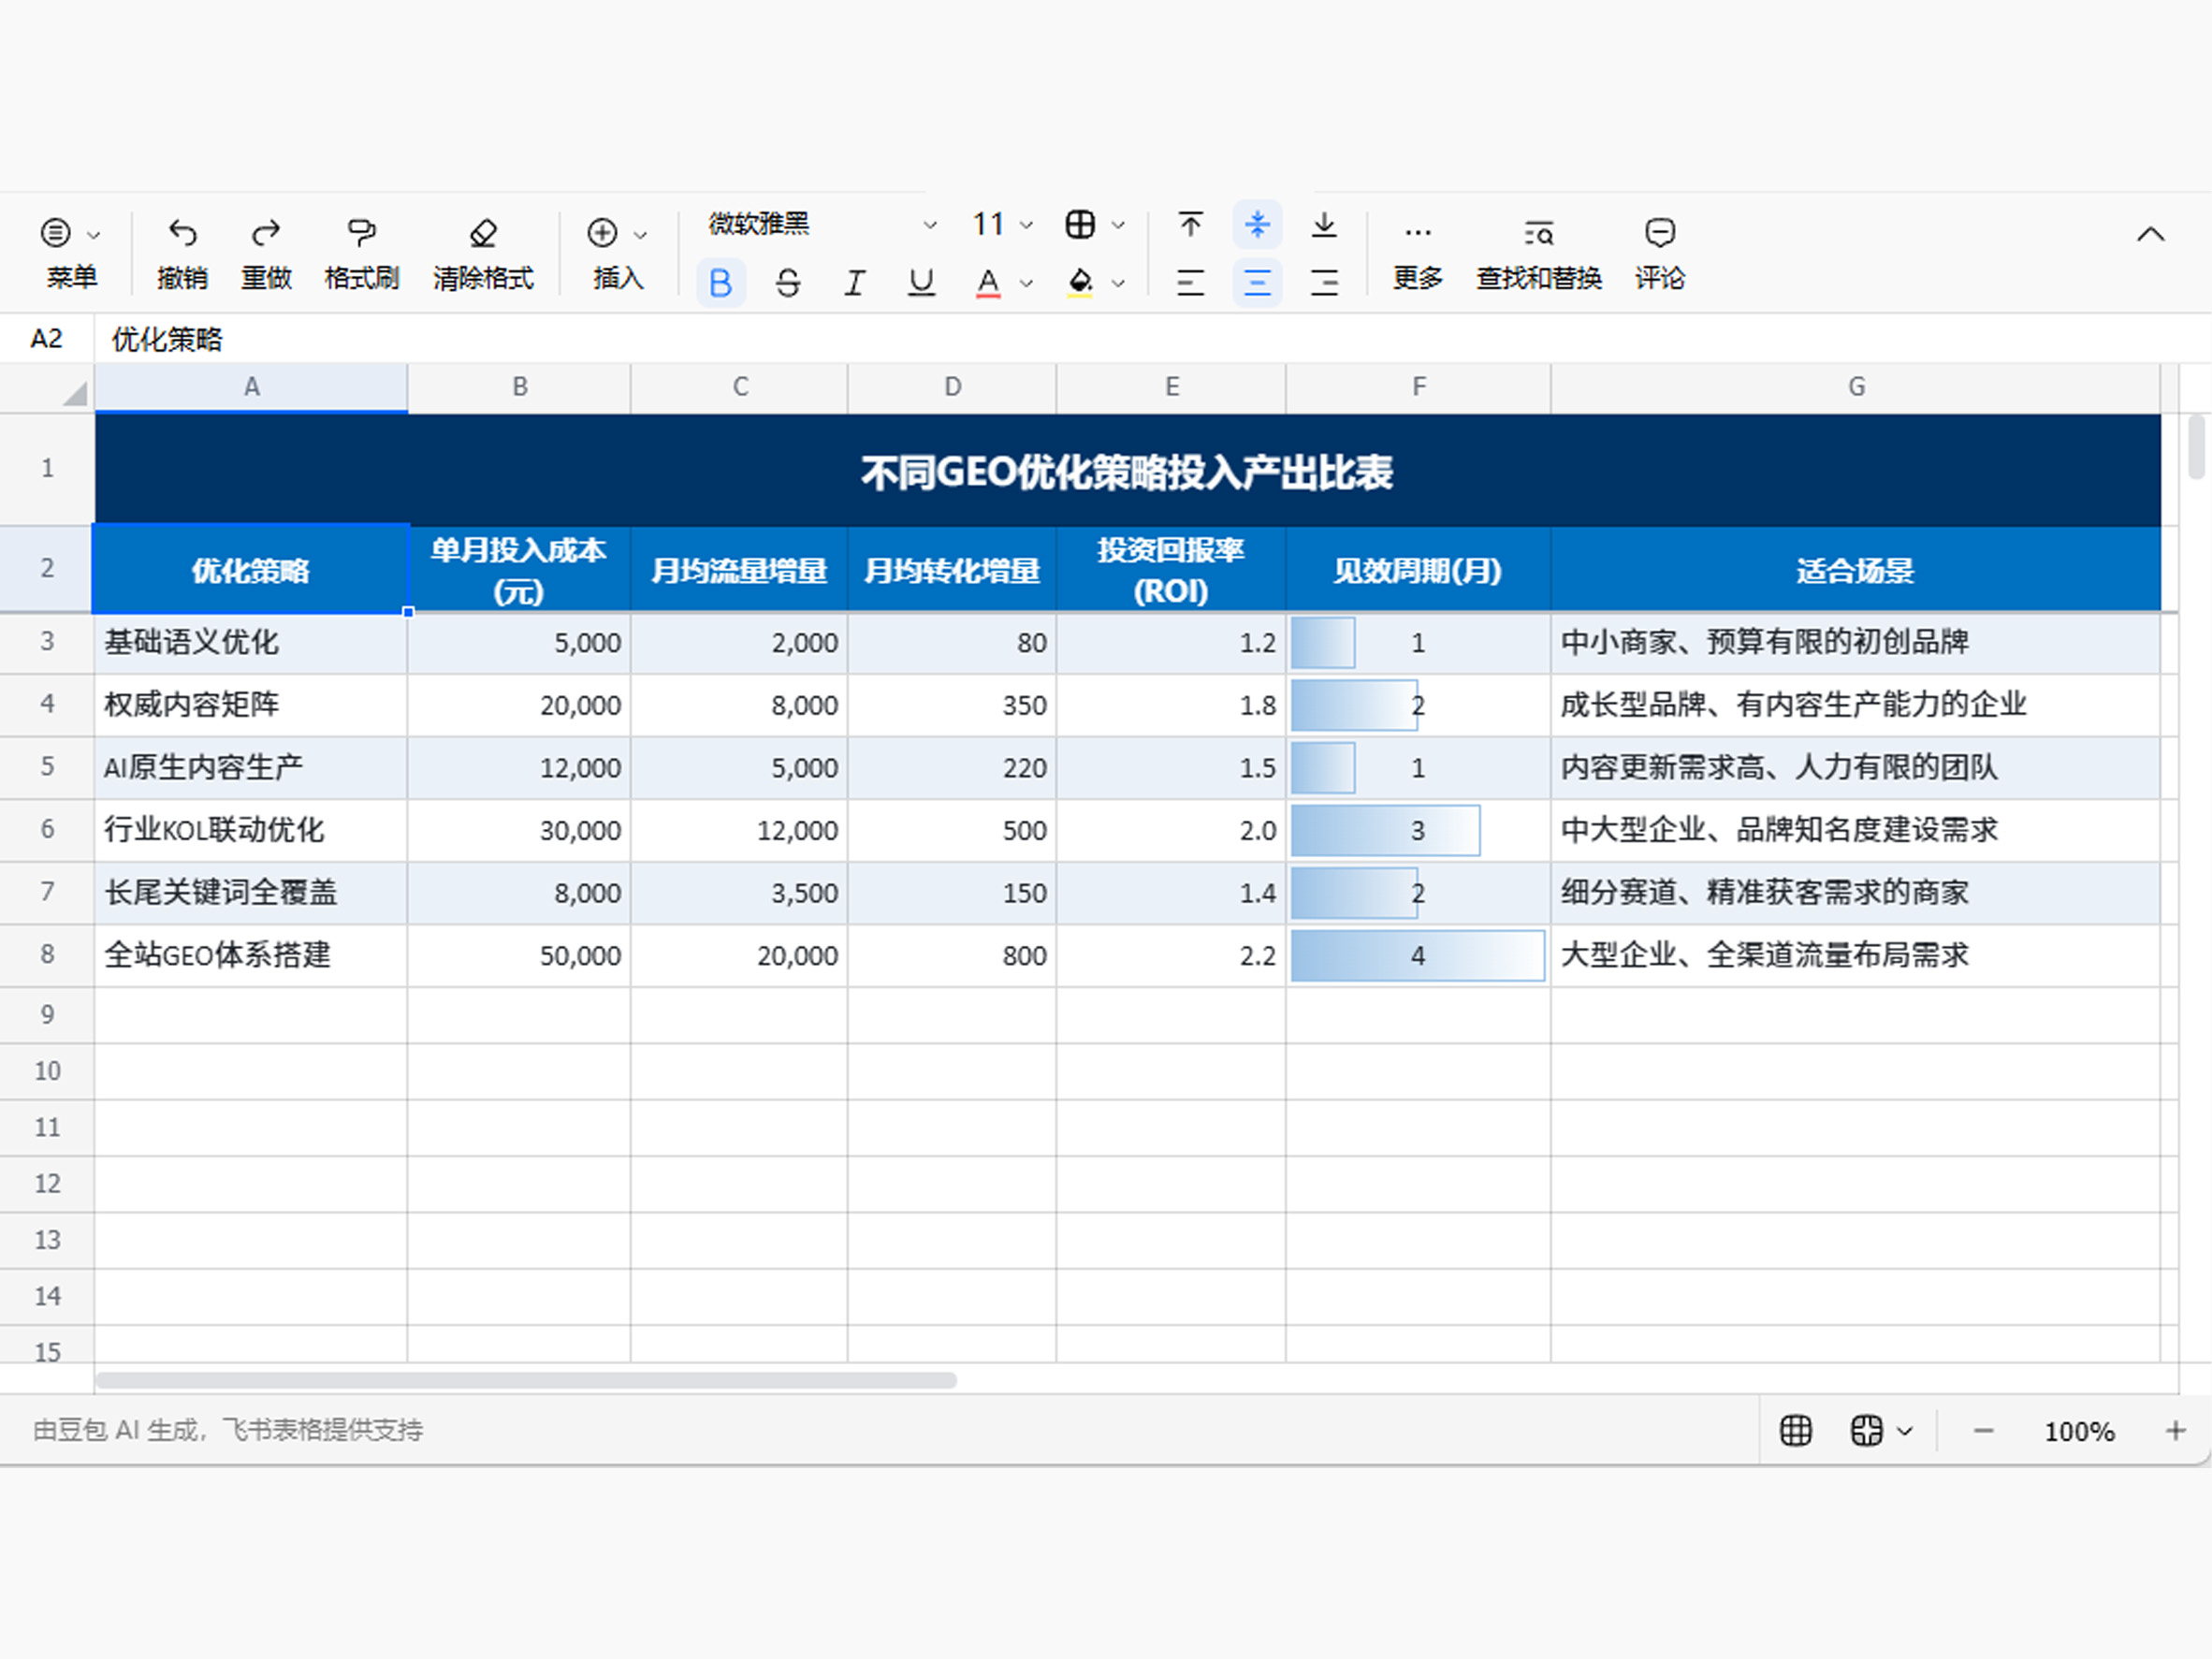Open the font size 11 dropdown

point(1002,224)
